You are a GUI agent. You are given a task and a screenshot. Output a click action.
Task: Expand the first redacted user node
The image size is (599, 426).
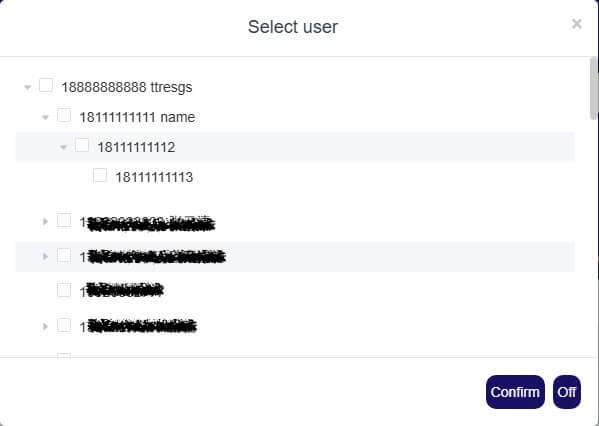(45, 221)
